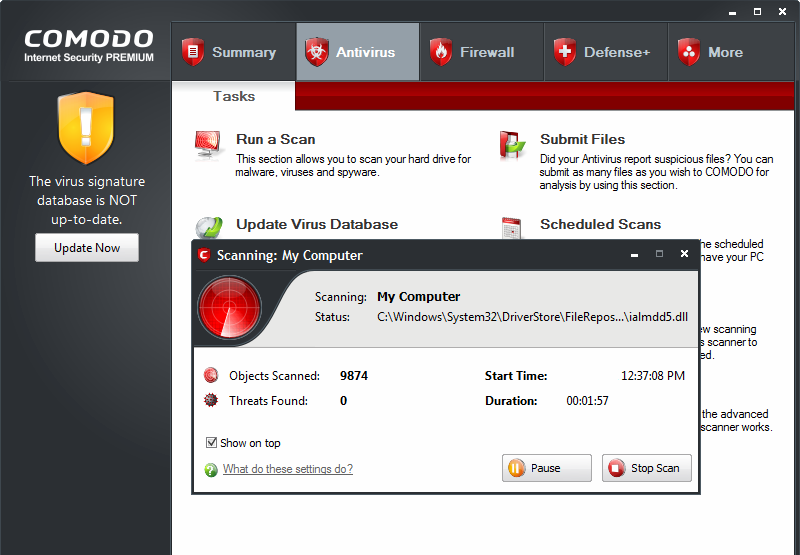Open Update Virus Database task

(x=317, y=224)
